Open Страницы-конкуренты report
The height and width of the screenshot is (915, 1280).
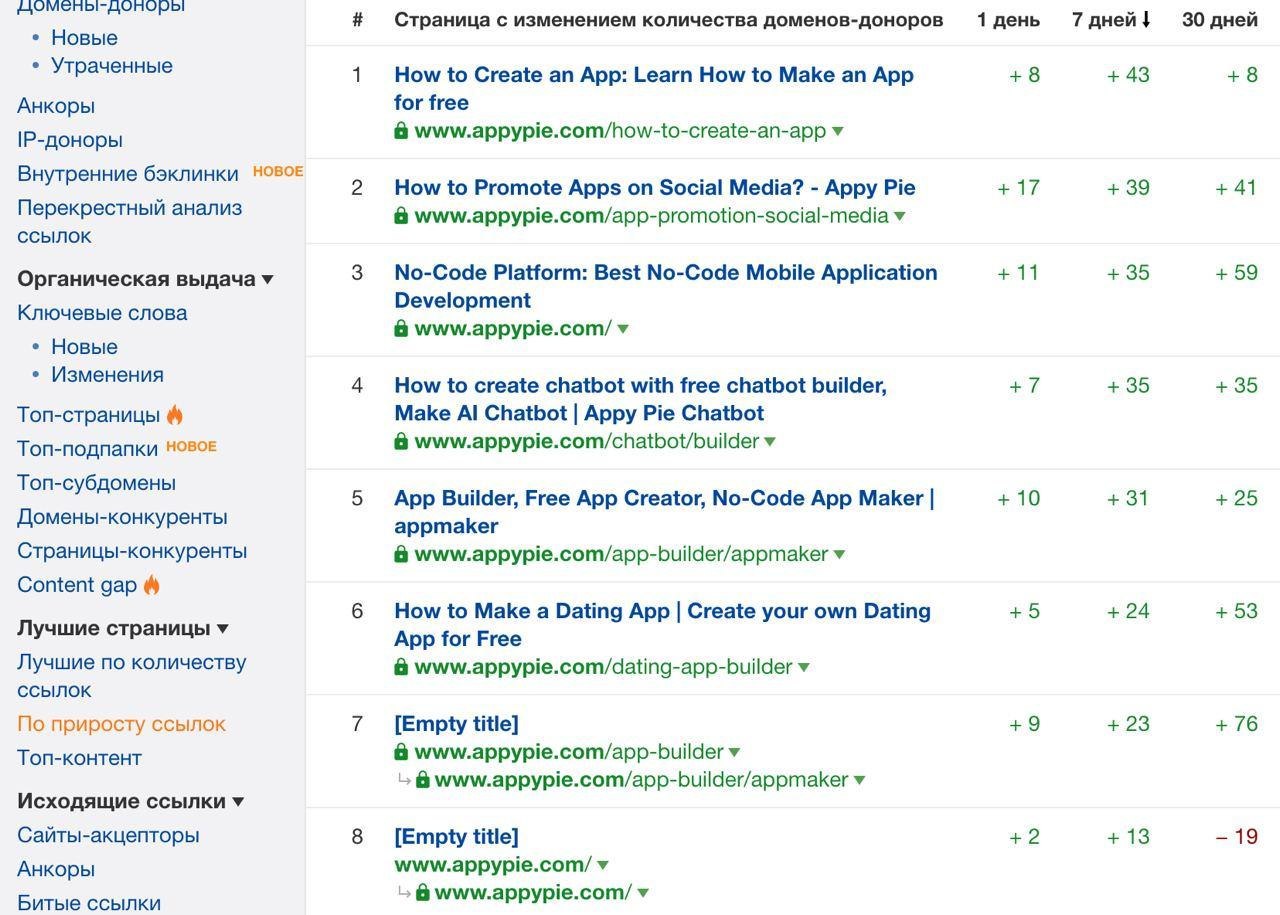[132, 550]
